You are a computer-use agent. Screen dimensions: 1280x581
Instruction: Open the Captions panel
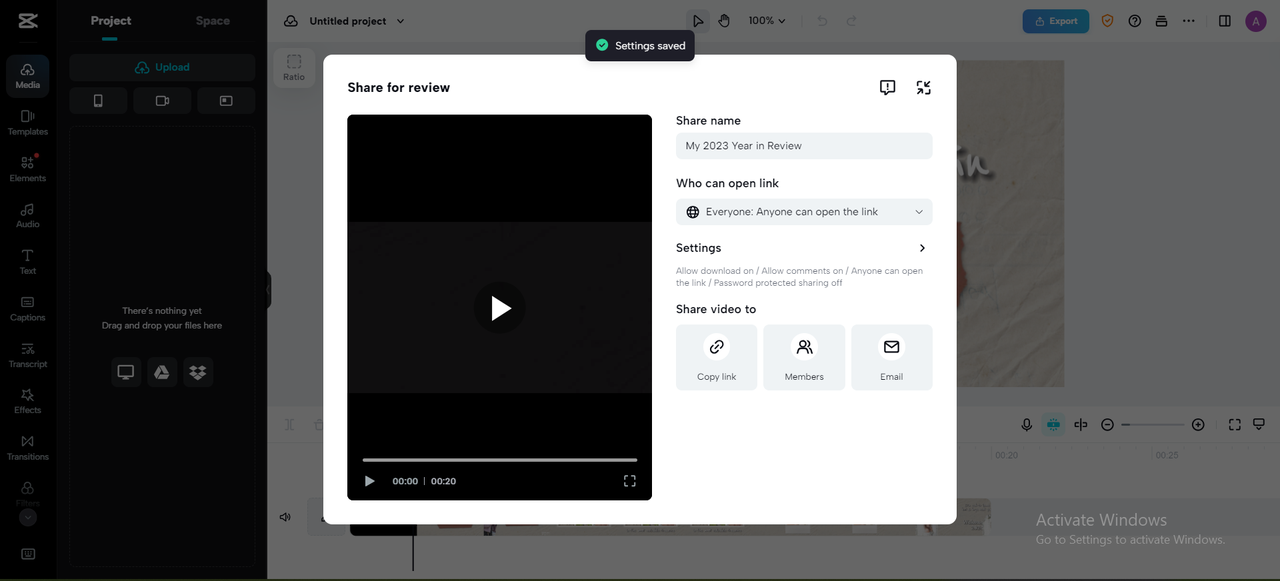tap(28, 309)
